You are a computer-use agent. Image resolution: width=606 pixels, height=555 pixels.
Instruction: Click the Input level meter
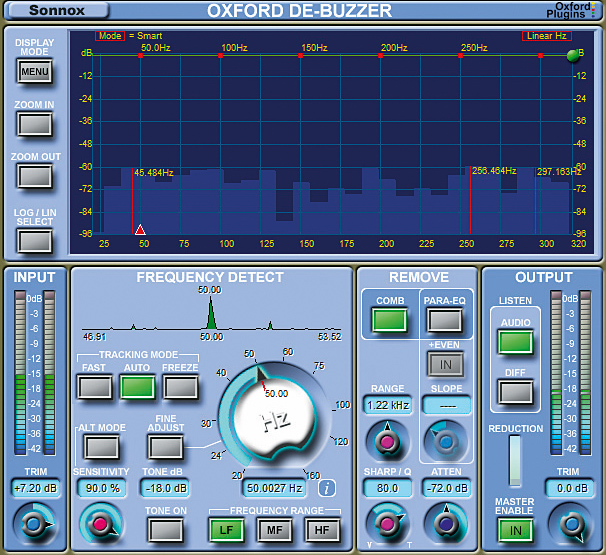(34, 373)
